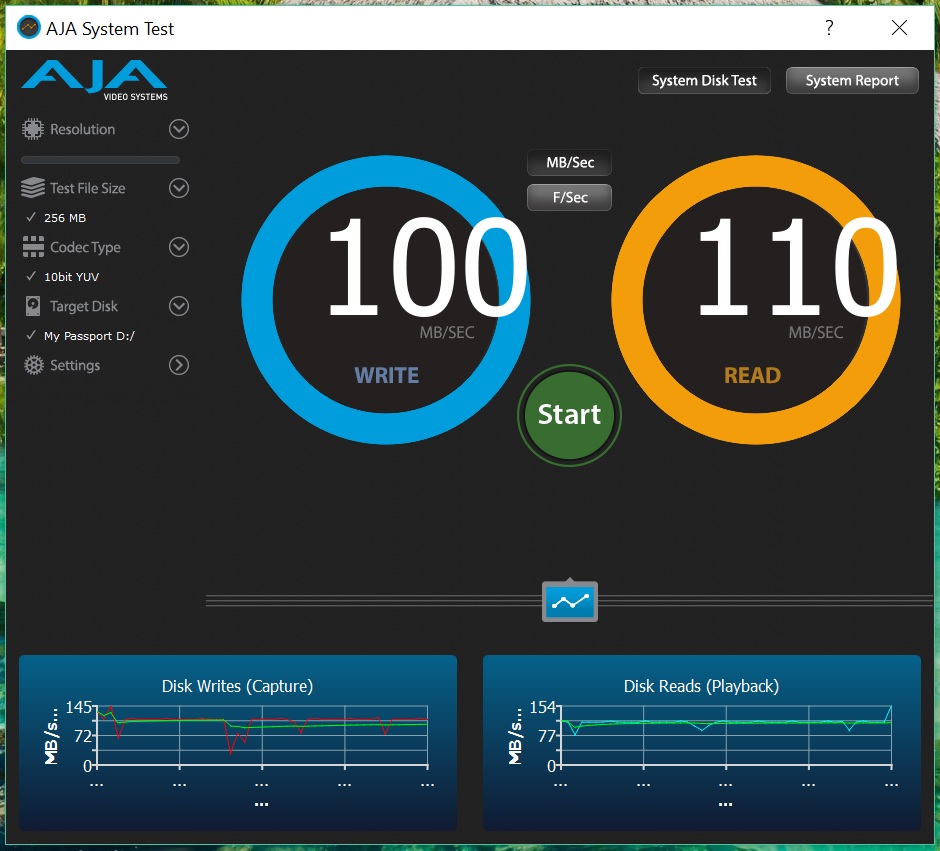Expand the Codec Type dropdown arrow
The height and width of the screenshot is (851, 940).
click(179, 247)
